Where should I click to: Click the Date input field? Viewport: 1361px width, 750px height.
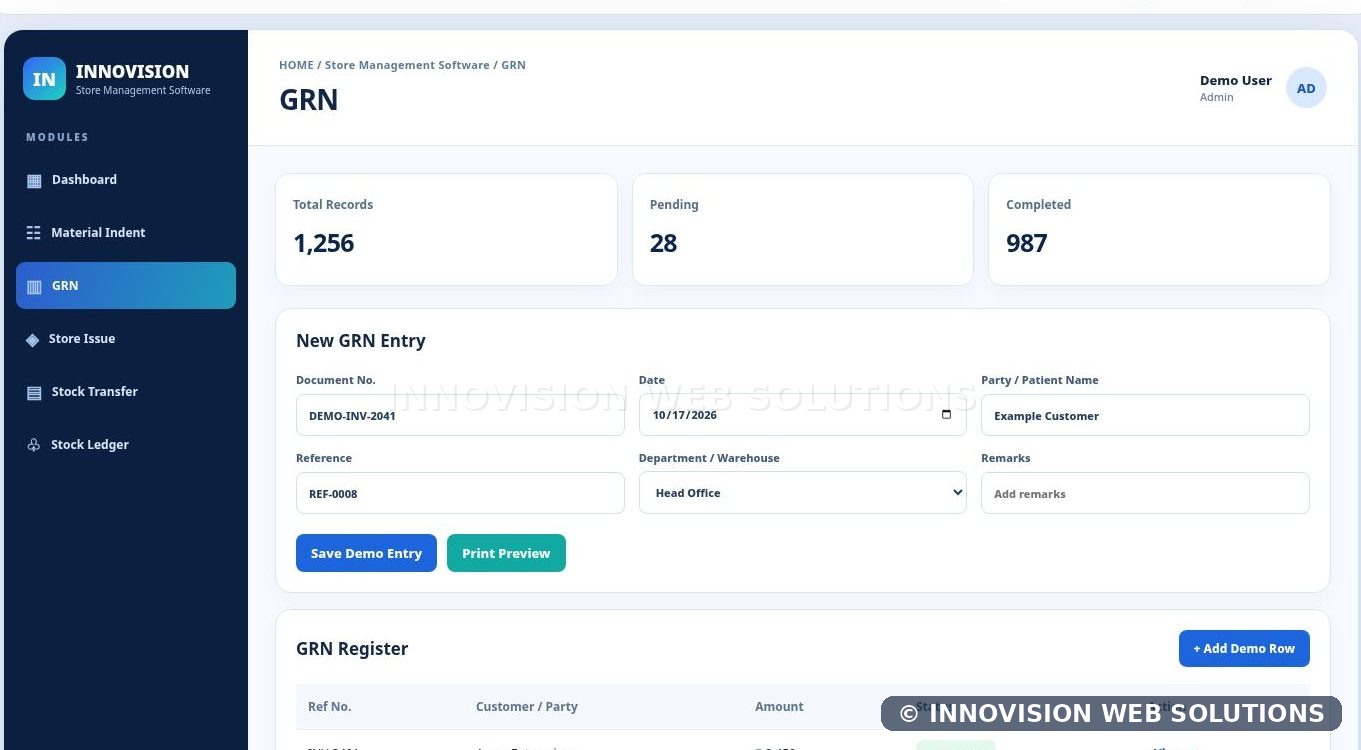tap(803, 415)
